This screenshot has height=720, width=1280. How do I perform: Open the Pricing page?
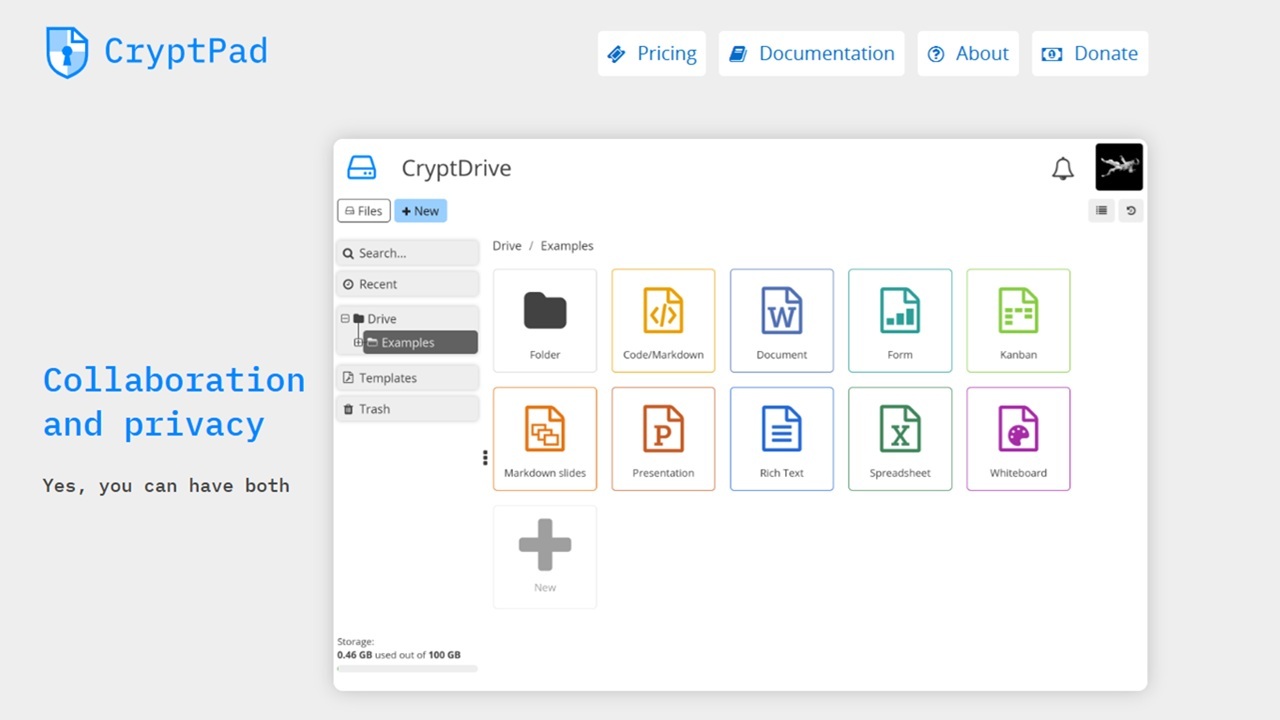[x=652, y=53]
